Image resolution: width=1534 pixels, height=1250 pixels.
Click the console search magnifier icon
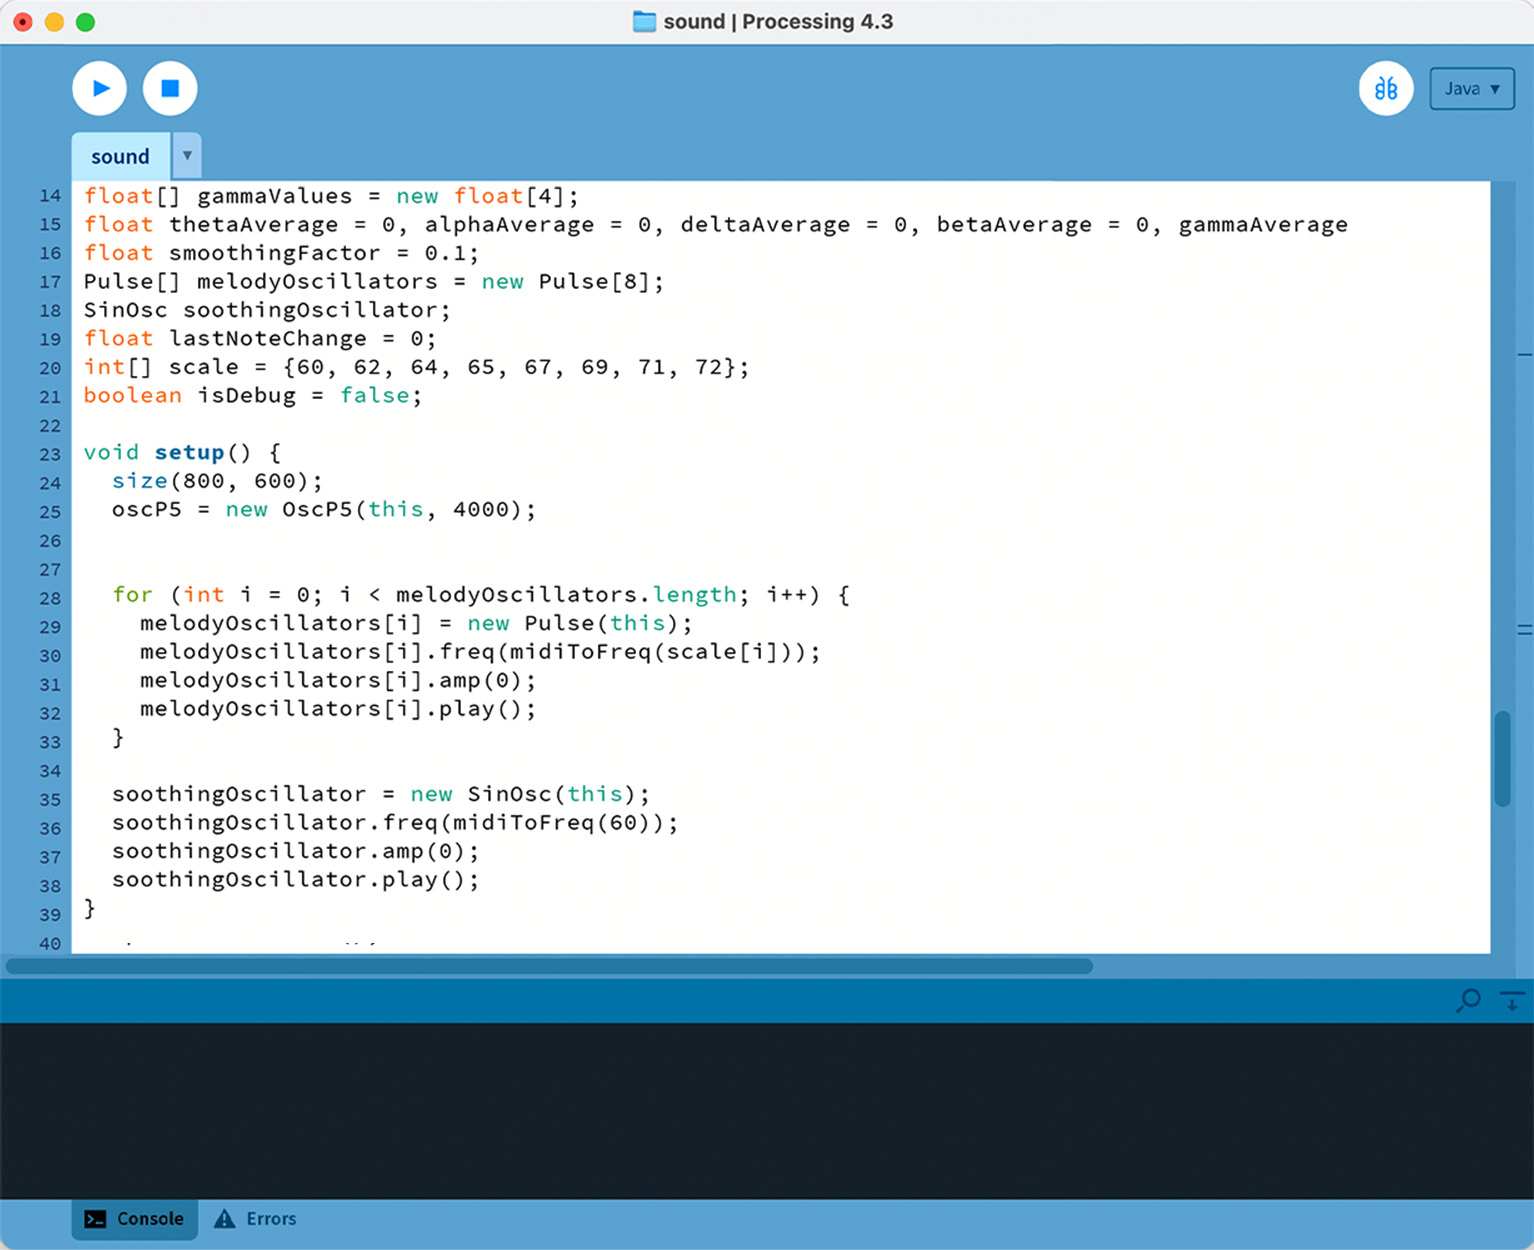tap(1469, 999)
